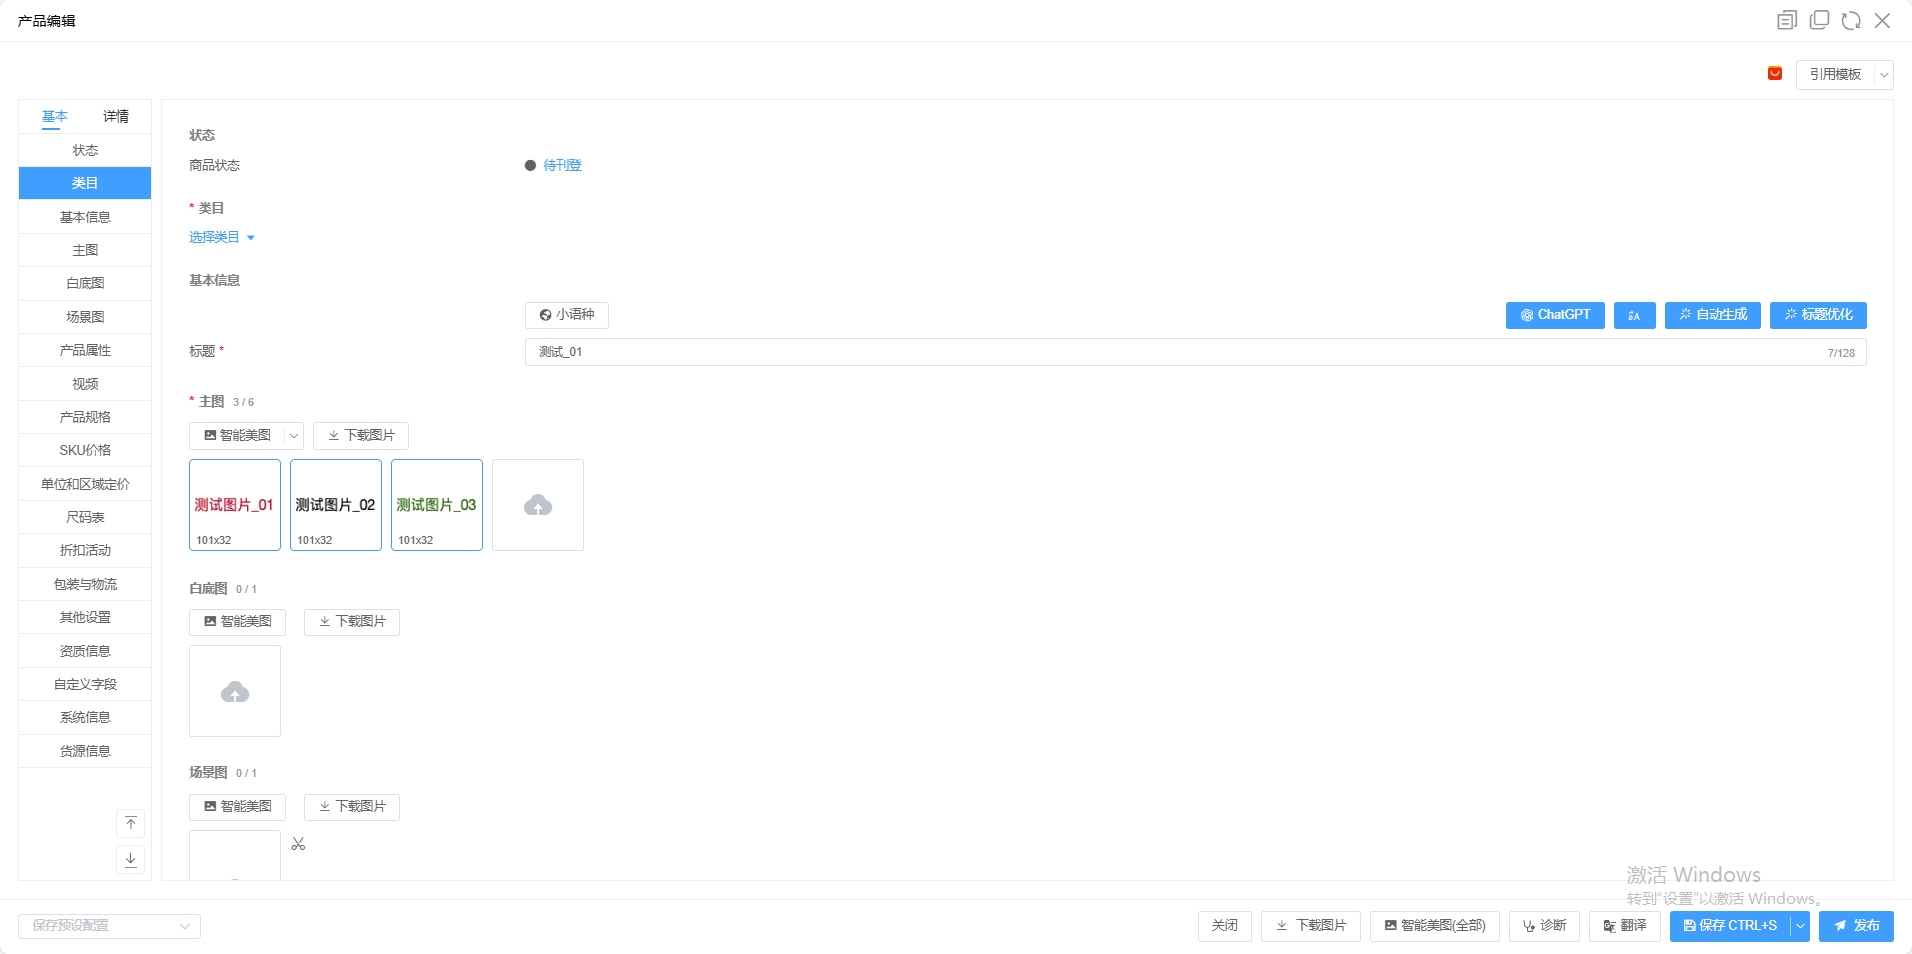Expand 智能美图 dropdown arrow in 主图 section
The height and width of the screenshot is (954, 1912).
point(294,436)
